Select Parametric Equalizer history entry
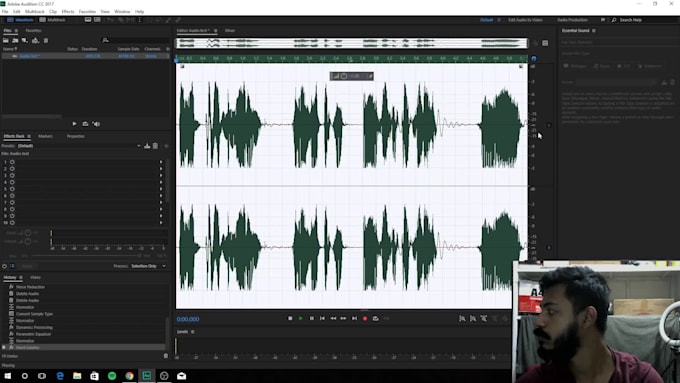Viewport: 680px width, 383px height. [33, 334]
